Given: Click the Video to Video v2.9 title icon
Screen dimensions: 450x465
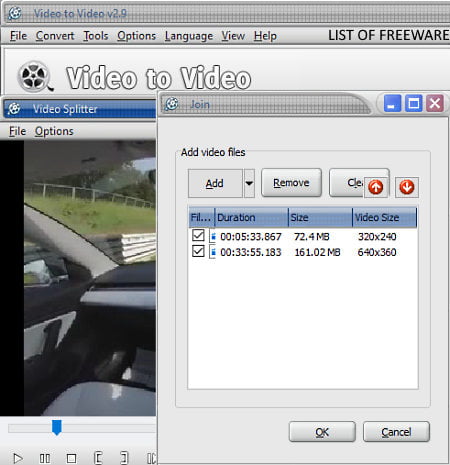Looking at the screenshot, I should click(x=15, y=13).
